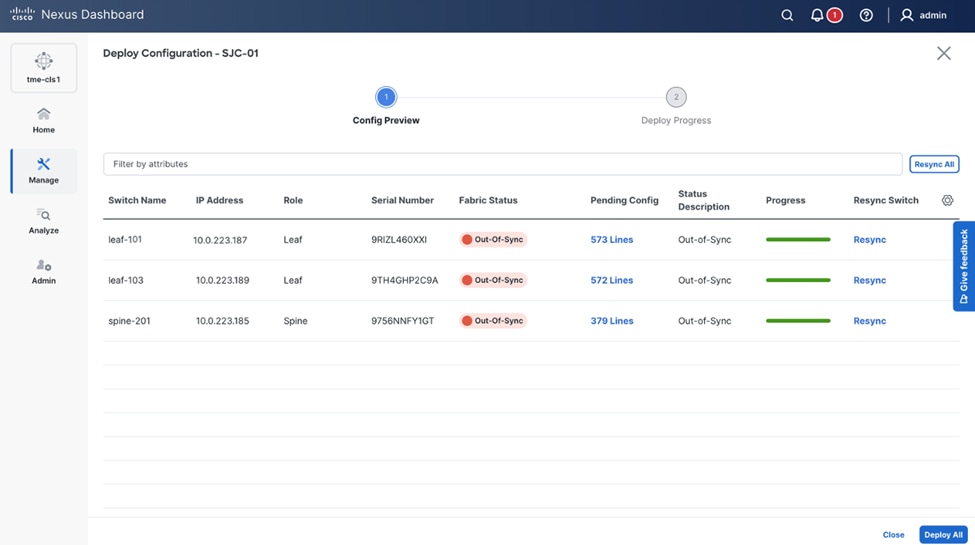Image resolution: width=975 pixels, height=545 pixels.
Task: Click the leaf-103 progress bar
Action: 798,280
